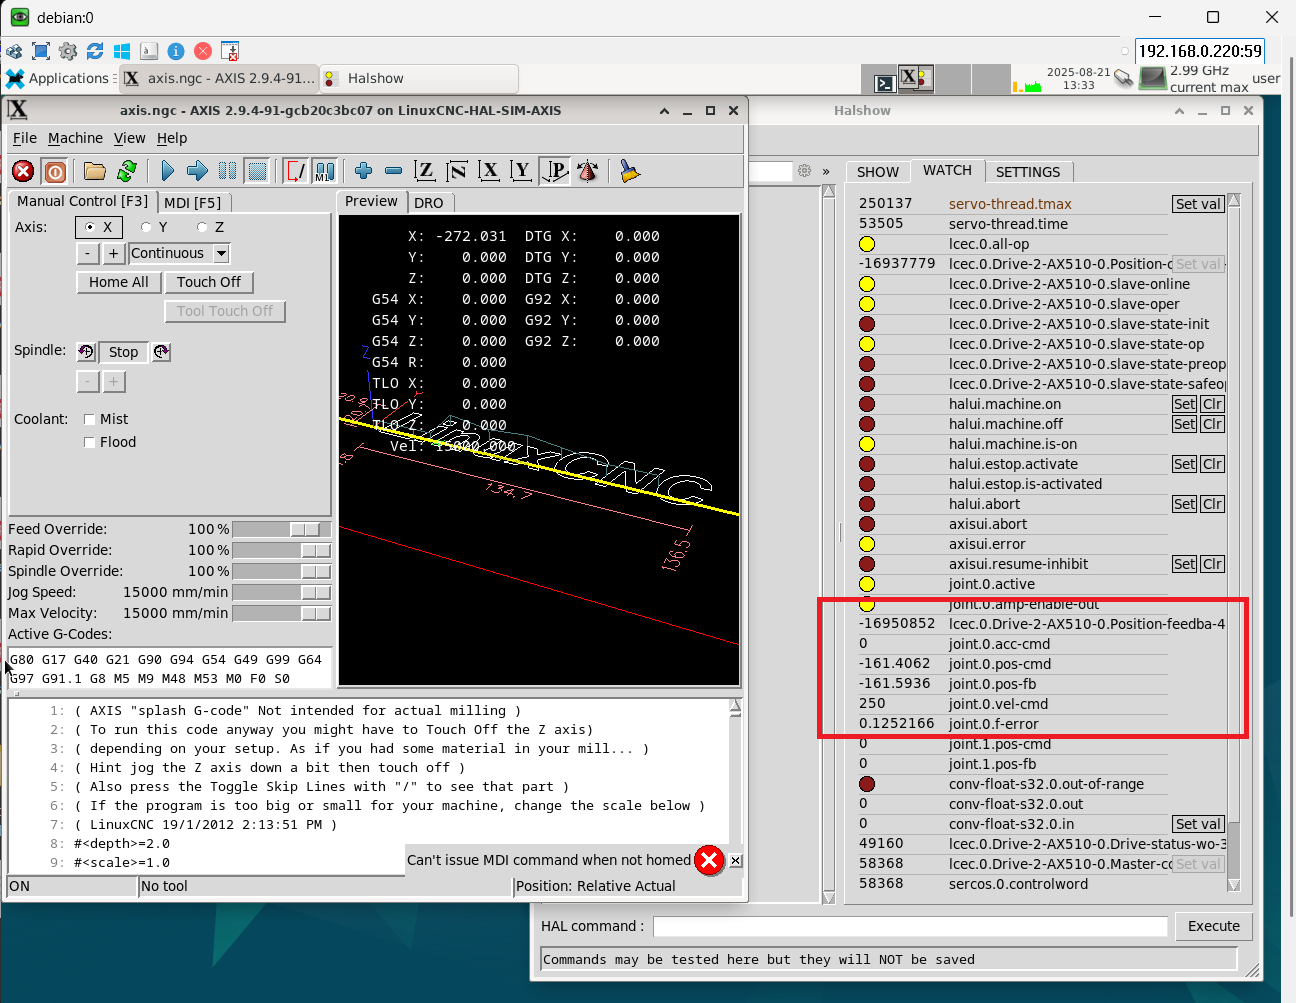Screen dimensions: 1296x1003
Task: Switch to the SETTINGS tab in Halshow
Action: coord(1027,172)
